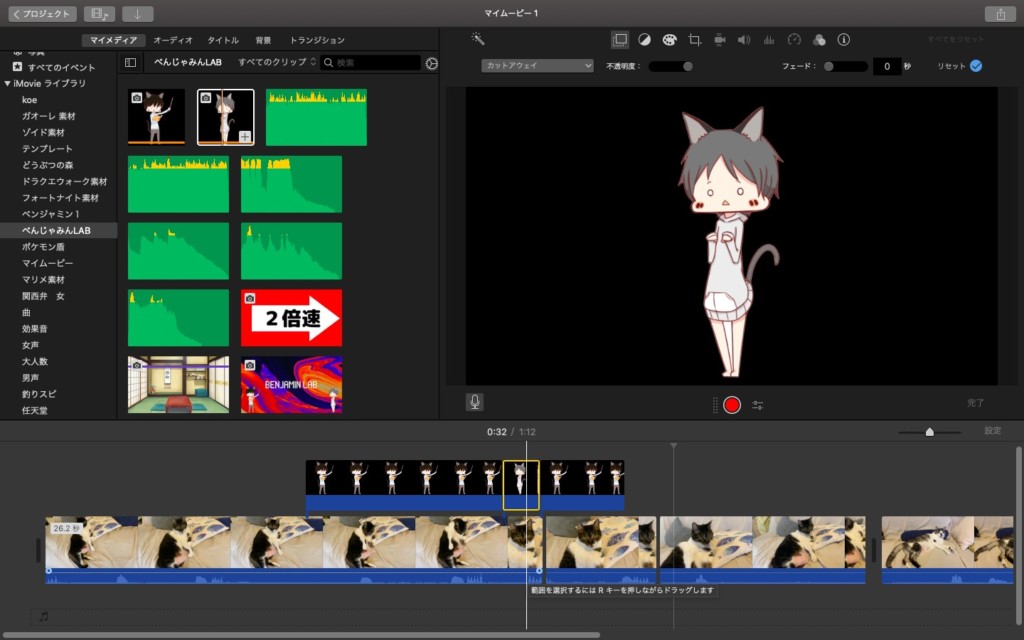Click the blue reset checkmark button
1024x640 pixels.
pyautogui.click(x=976, y=66)
